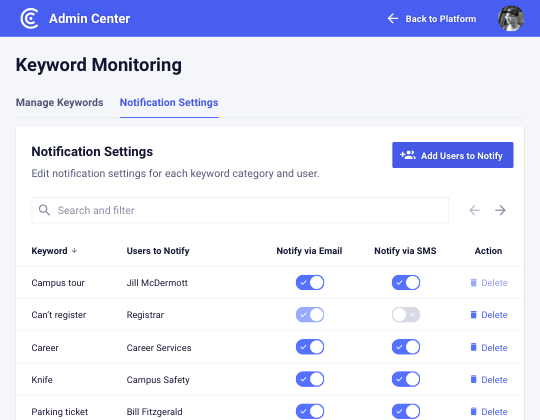Toggle email notification for Can't register
Image resolution: width=540 pixels, height=420 pixels.
pos(310,315)
